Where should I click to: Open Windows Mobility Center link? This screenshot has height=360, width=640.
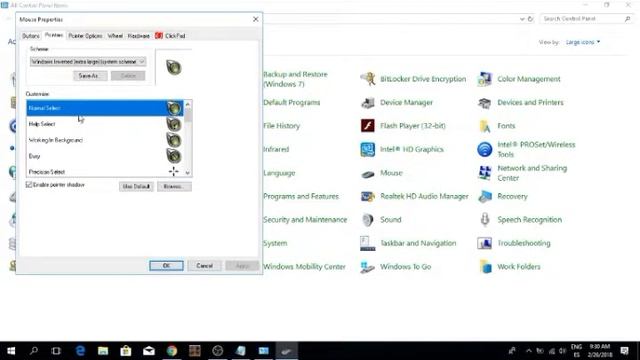coord(304,267)
